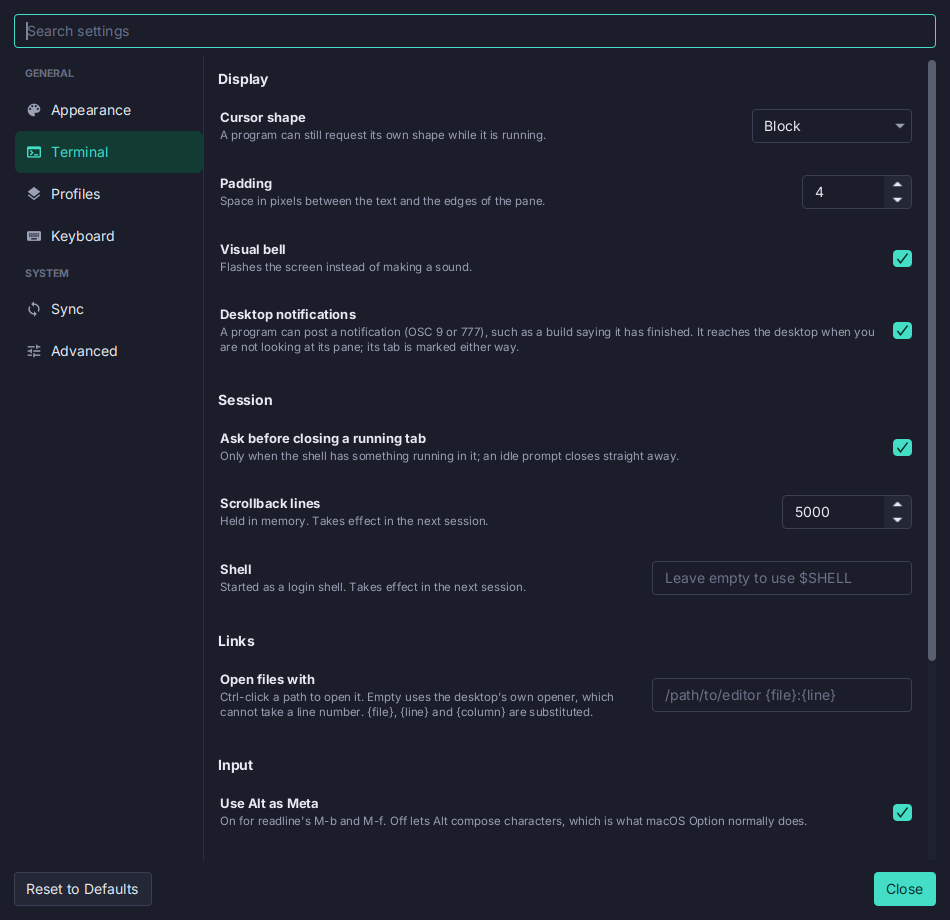Click the Terminal sidebar icon
Image resolution: width=950 pixels, height=920 pixels.
[34, 152]
